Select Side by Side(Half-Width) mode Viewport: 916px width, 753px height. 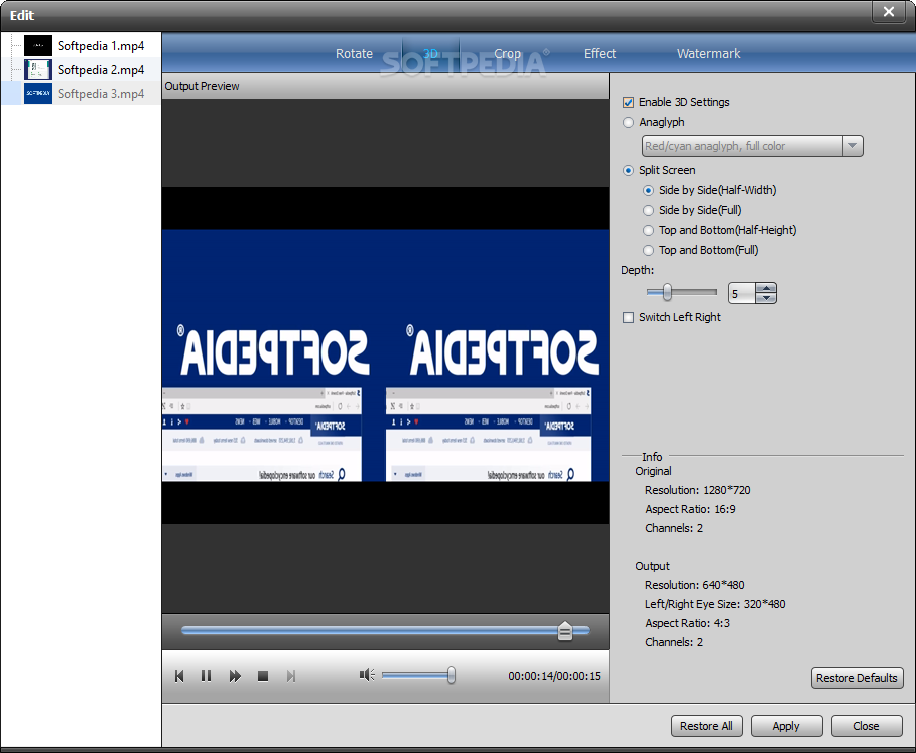point(648,190)
